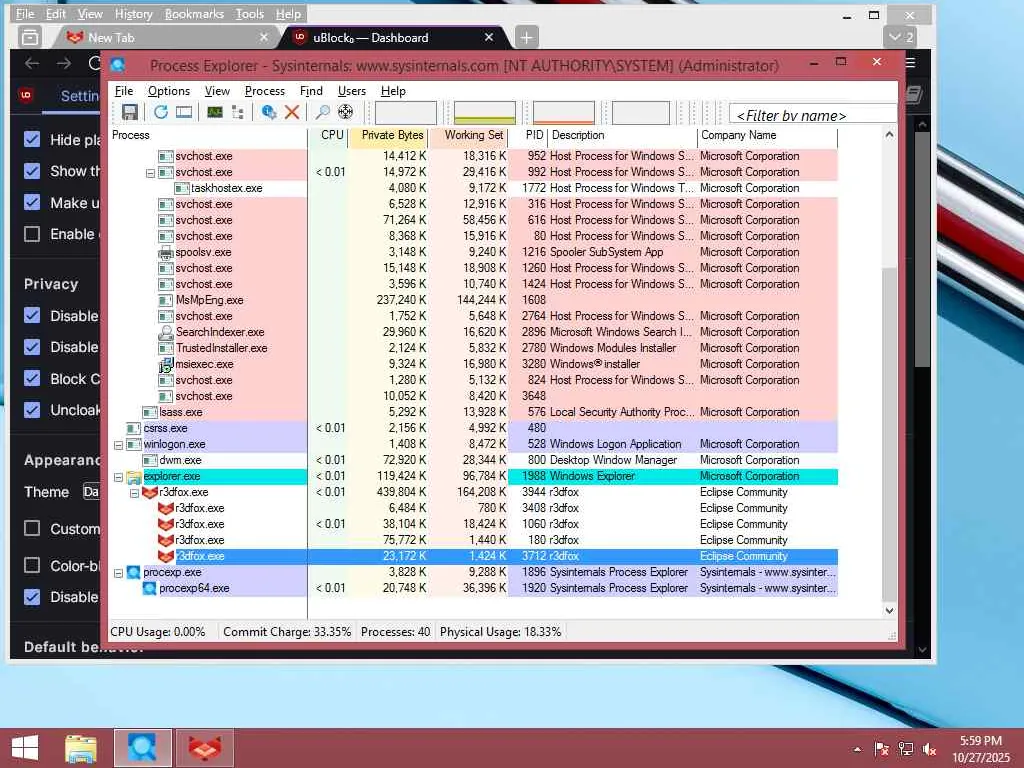Collapse the svchost.exe PID 992 tree node
Screen dimensions: 1024x768
pyautogui.click(x=150, y=173)
